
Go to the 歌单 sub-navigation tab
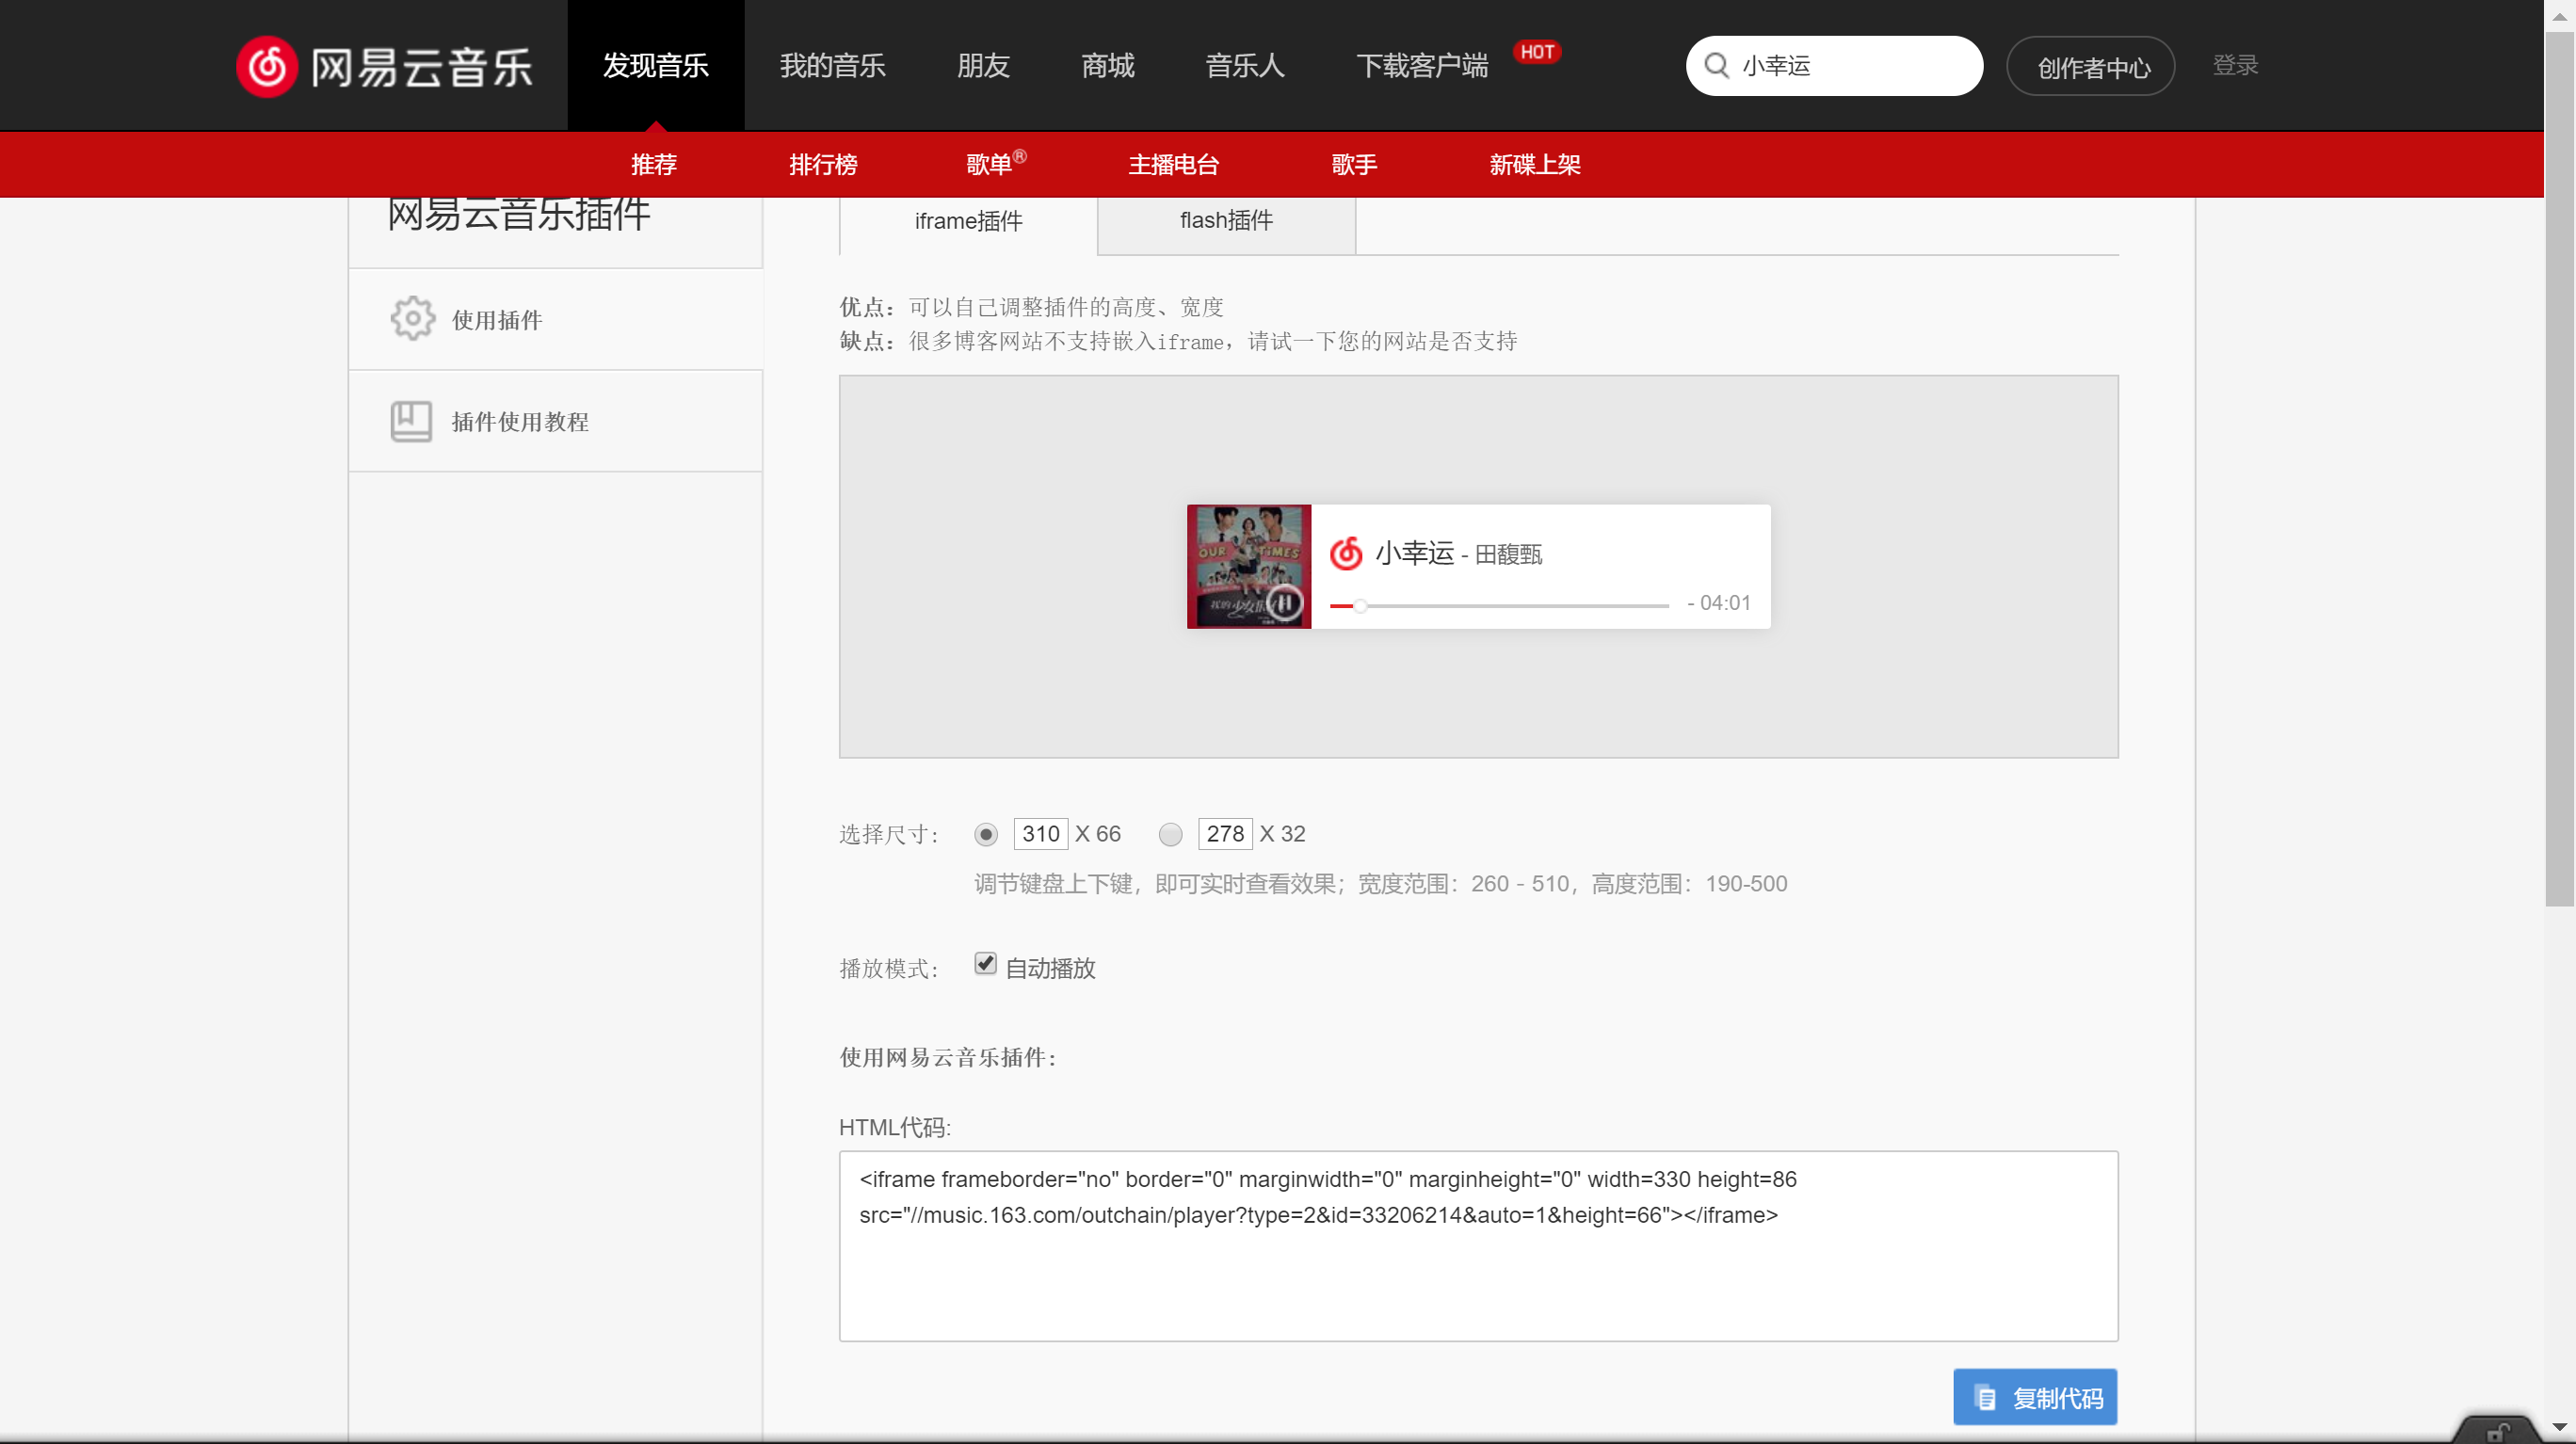(x=994, y=164)
